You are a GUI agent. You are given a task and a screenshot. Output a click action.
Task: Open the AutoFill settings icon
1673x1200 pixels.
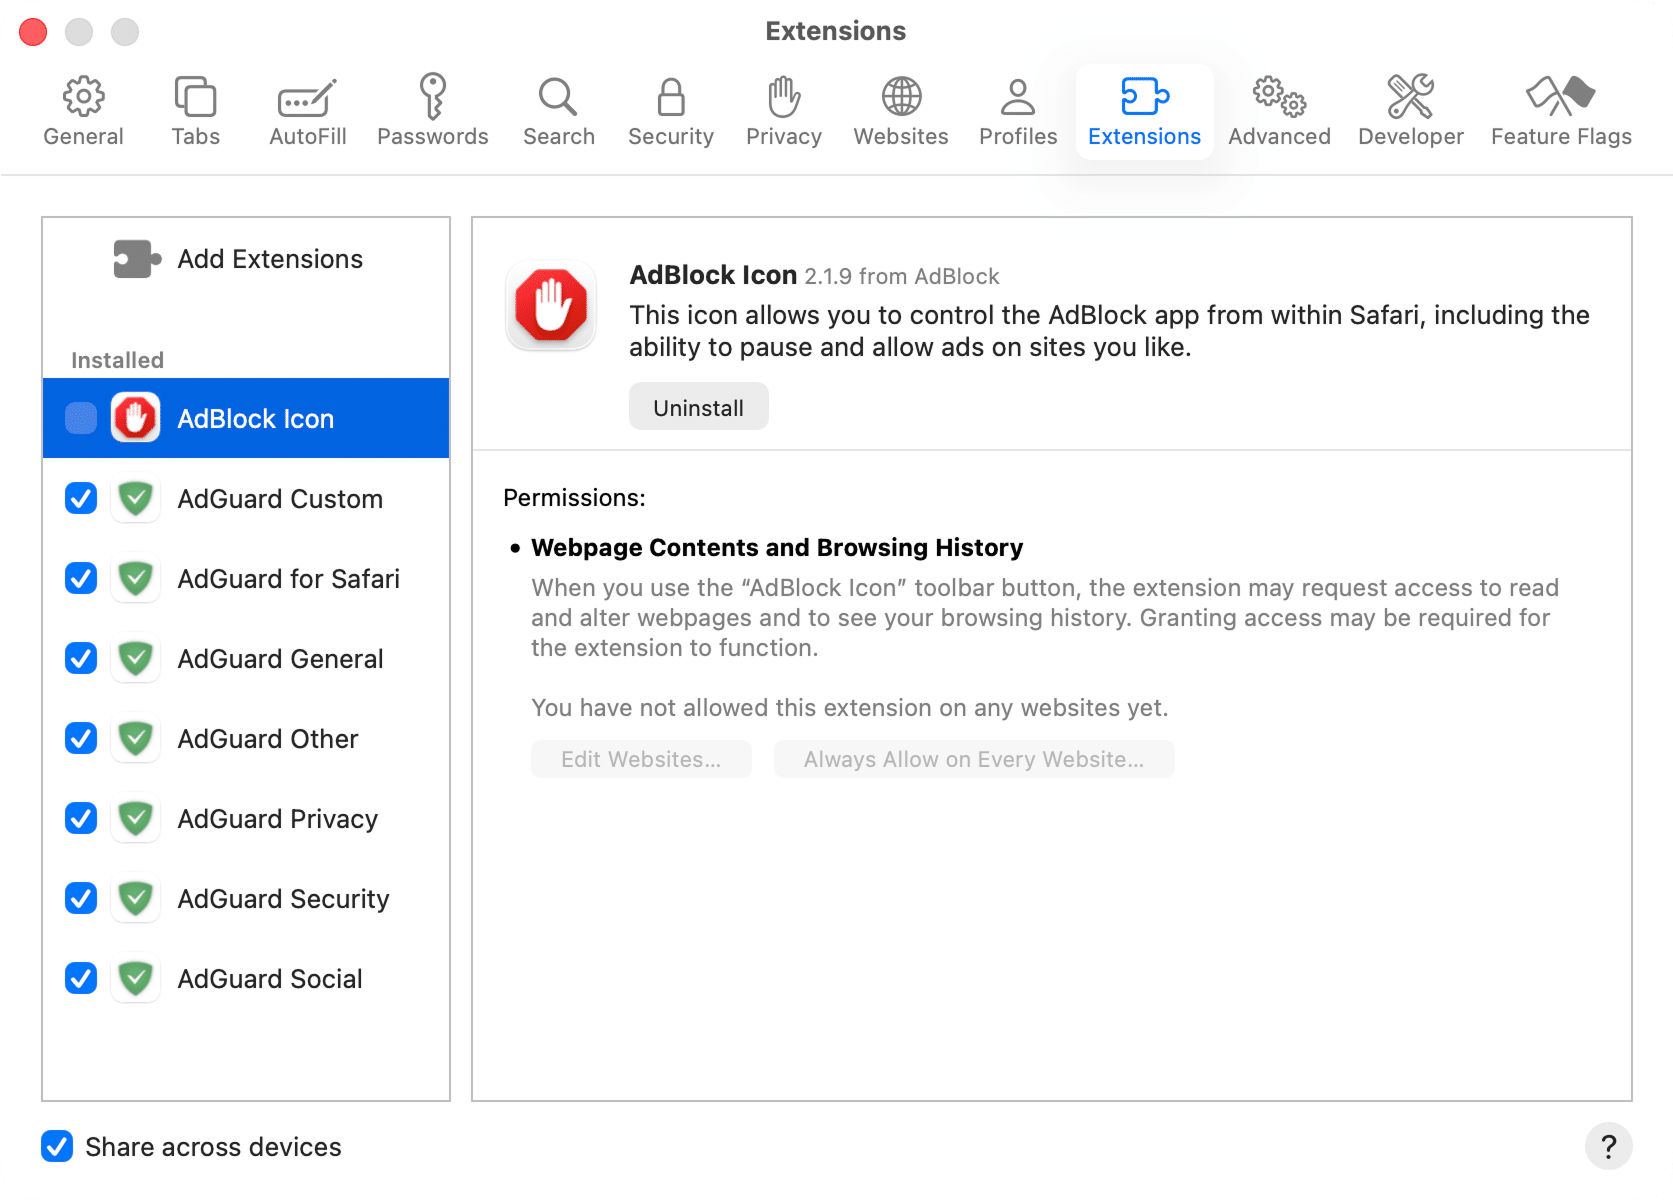306,108
